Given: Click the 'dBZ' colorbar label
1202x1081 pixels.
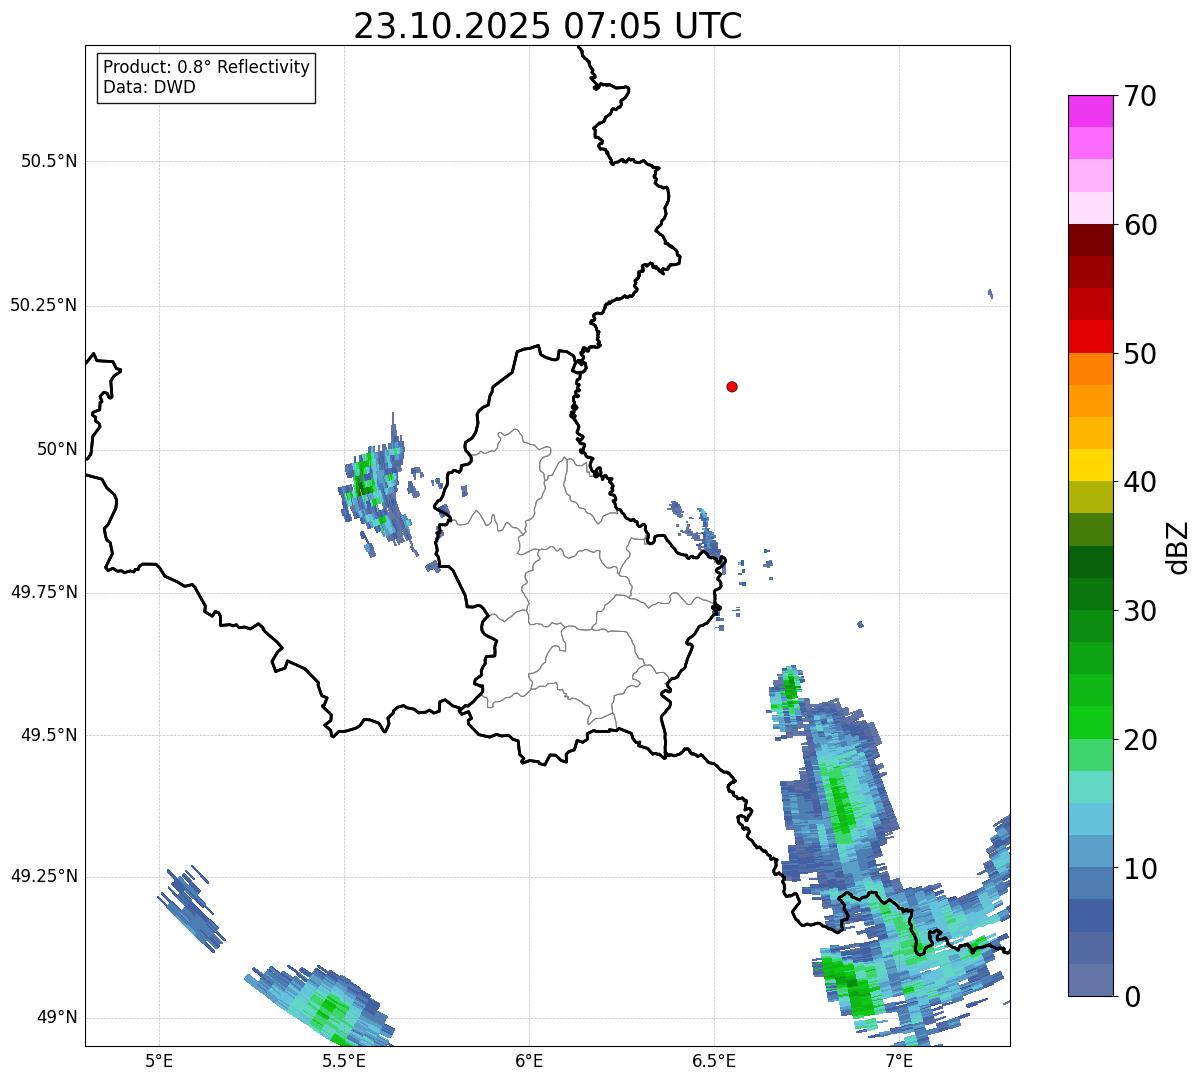Looking at the screenshot, I should [1178, 546].
